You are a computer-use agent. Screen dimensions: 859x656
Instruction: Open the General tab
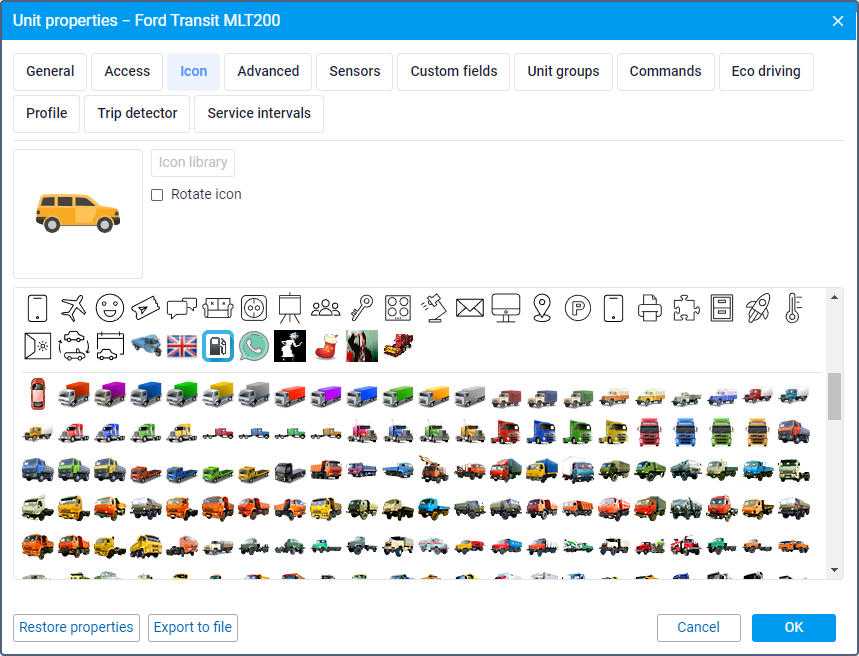pos(50,72)
